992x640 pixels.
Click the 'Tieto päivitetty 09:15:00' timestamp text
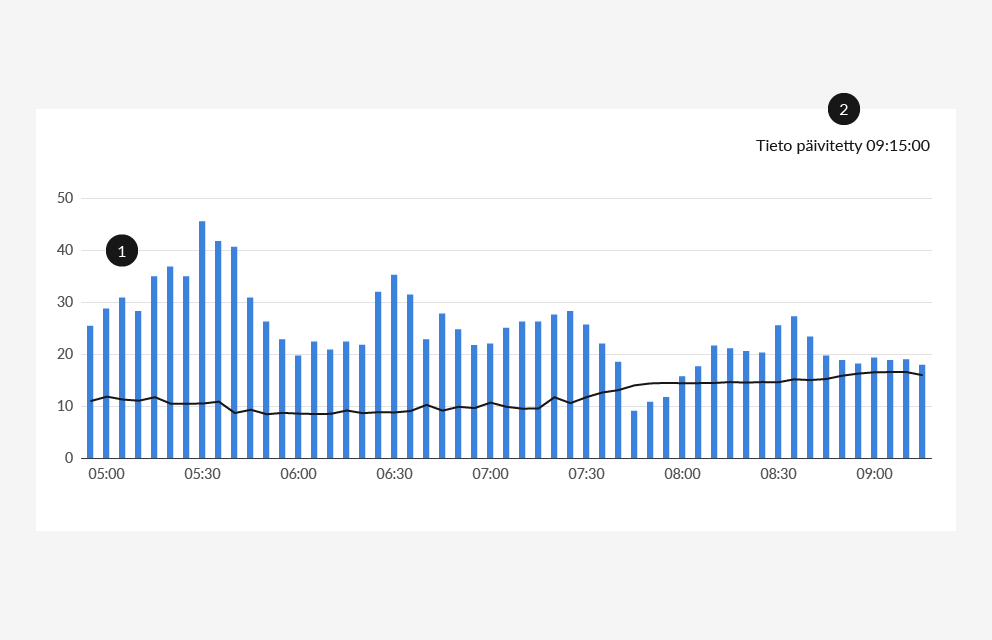click(x=842, y=145)
